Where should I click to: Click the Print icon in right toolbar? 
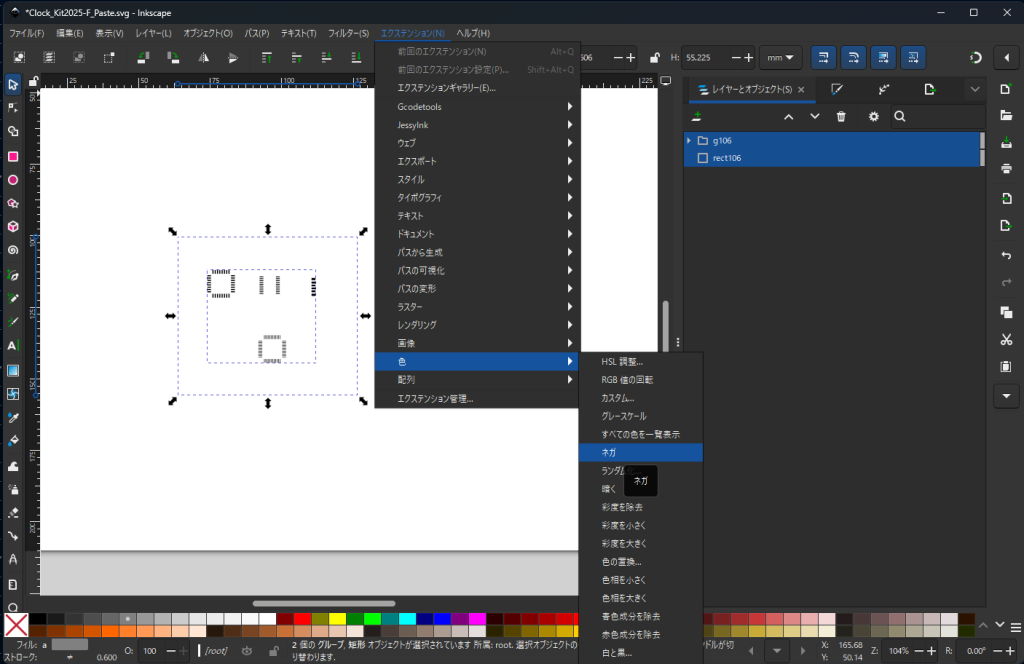(1006, 167)
